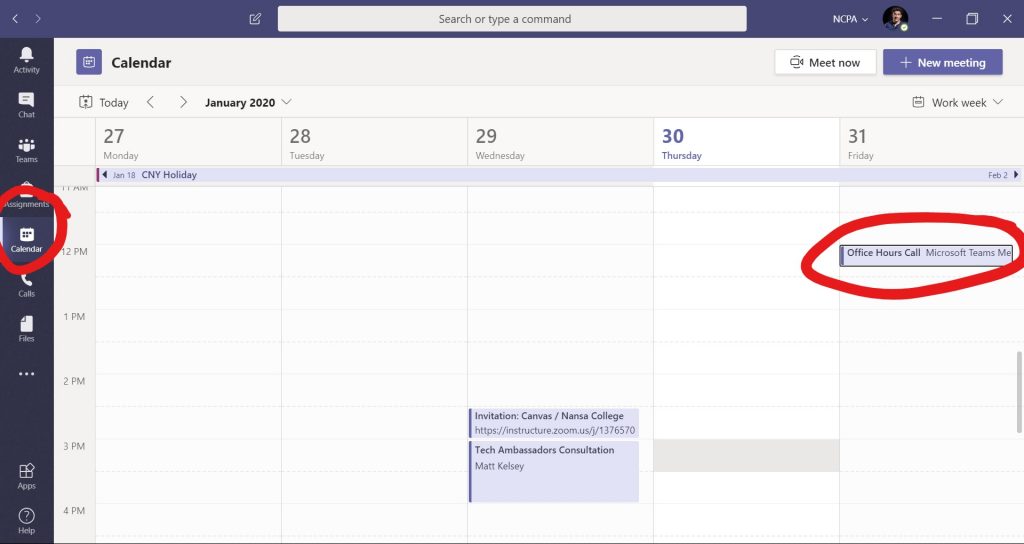Show more apps ellipsis in sidebar
The height and width of the screenshot is (544, 1024).
27,374
